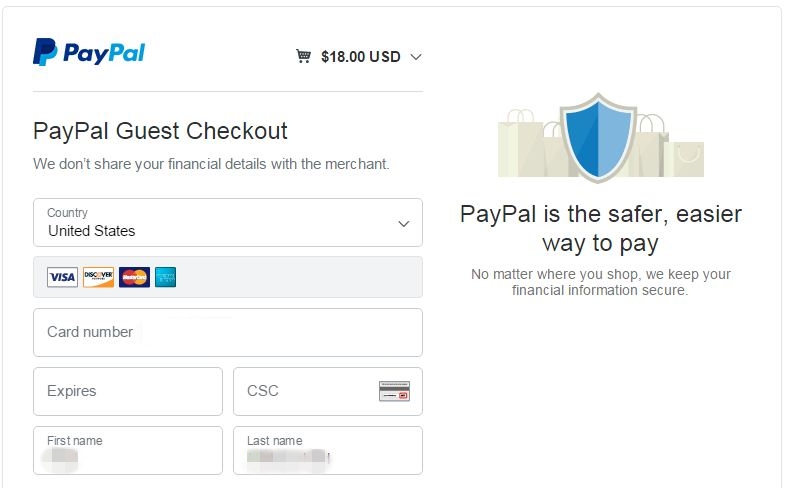This screenshot has width=786, height=488.
Task: Click into the CSC field
Action: 328,391
